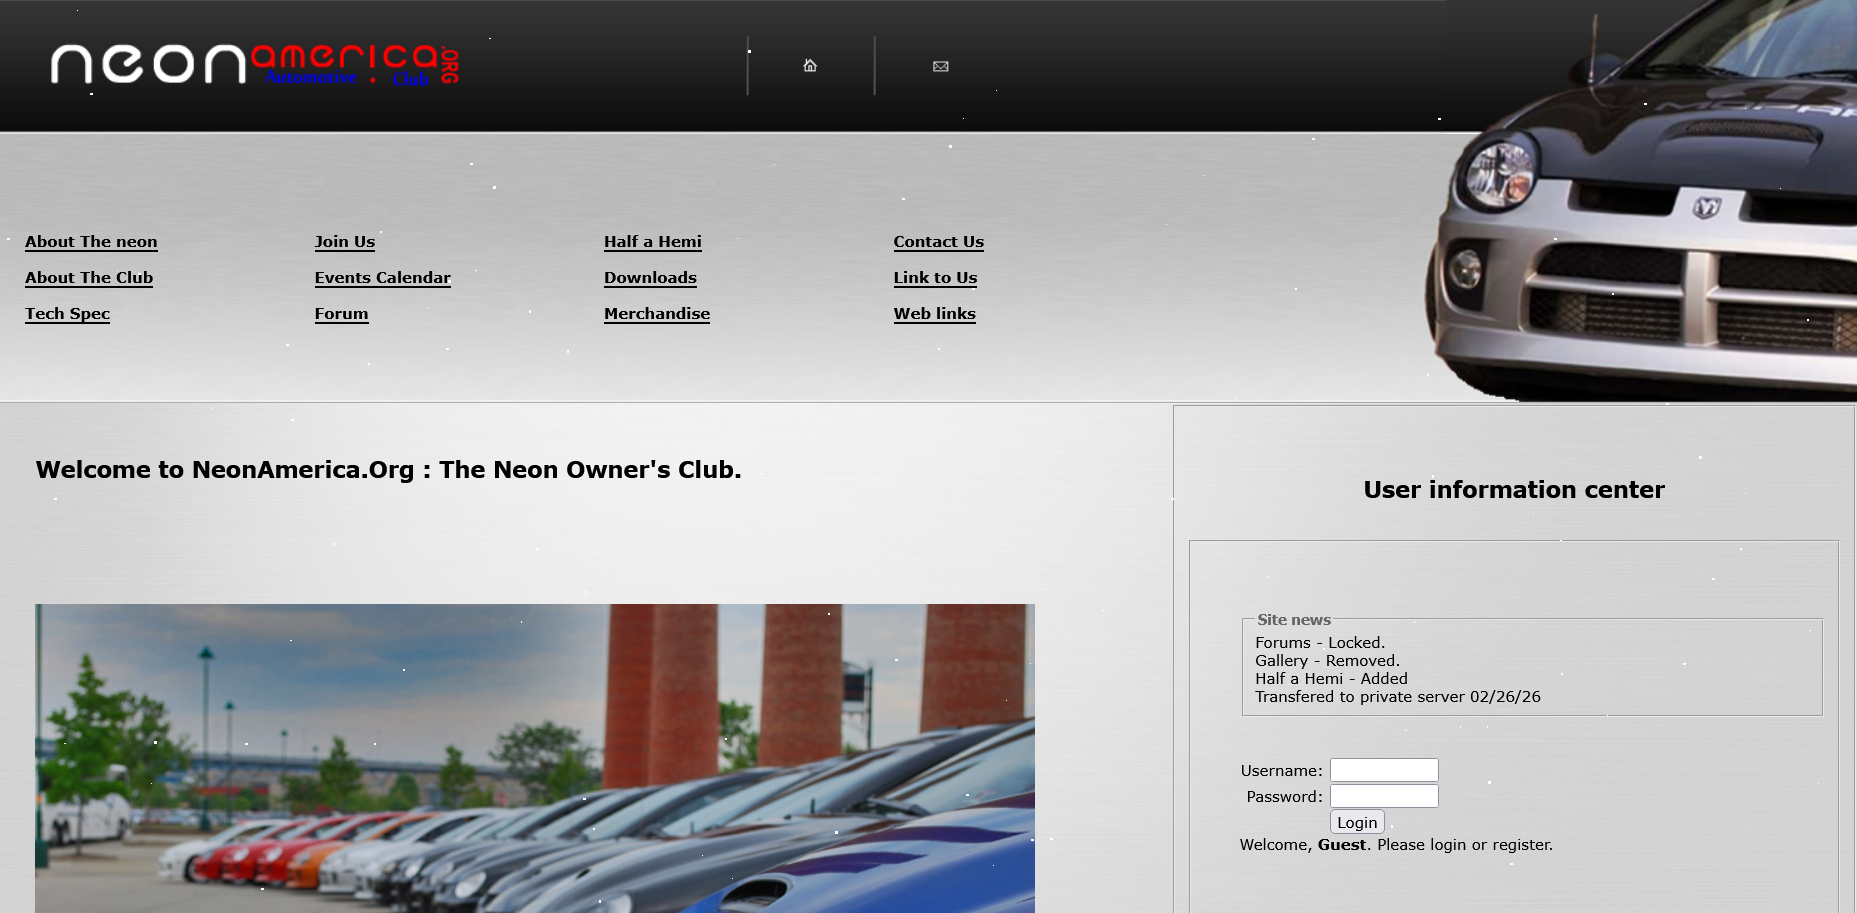
Task: Open the Web links page
Action: (935, 314)
